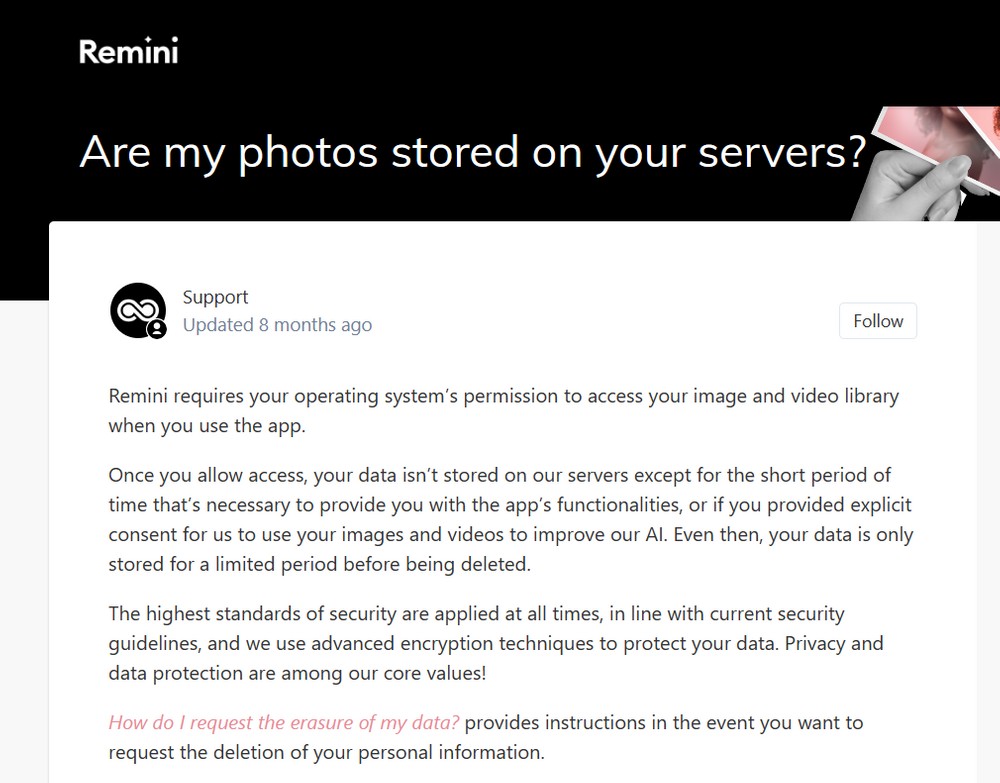This screenshot has width=1000, height=783.
Task: Click the Remini logo in the header
Action: click(x=128, y=50)
